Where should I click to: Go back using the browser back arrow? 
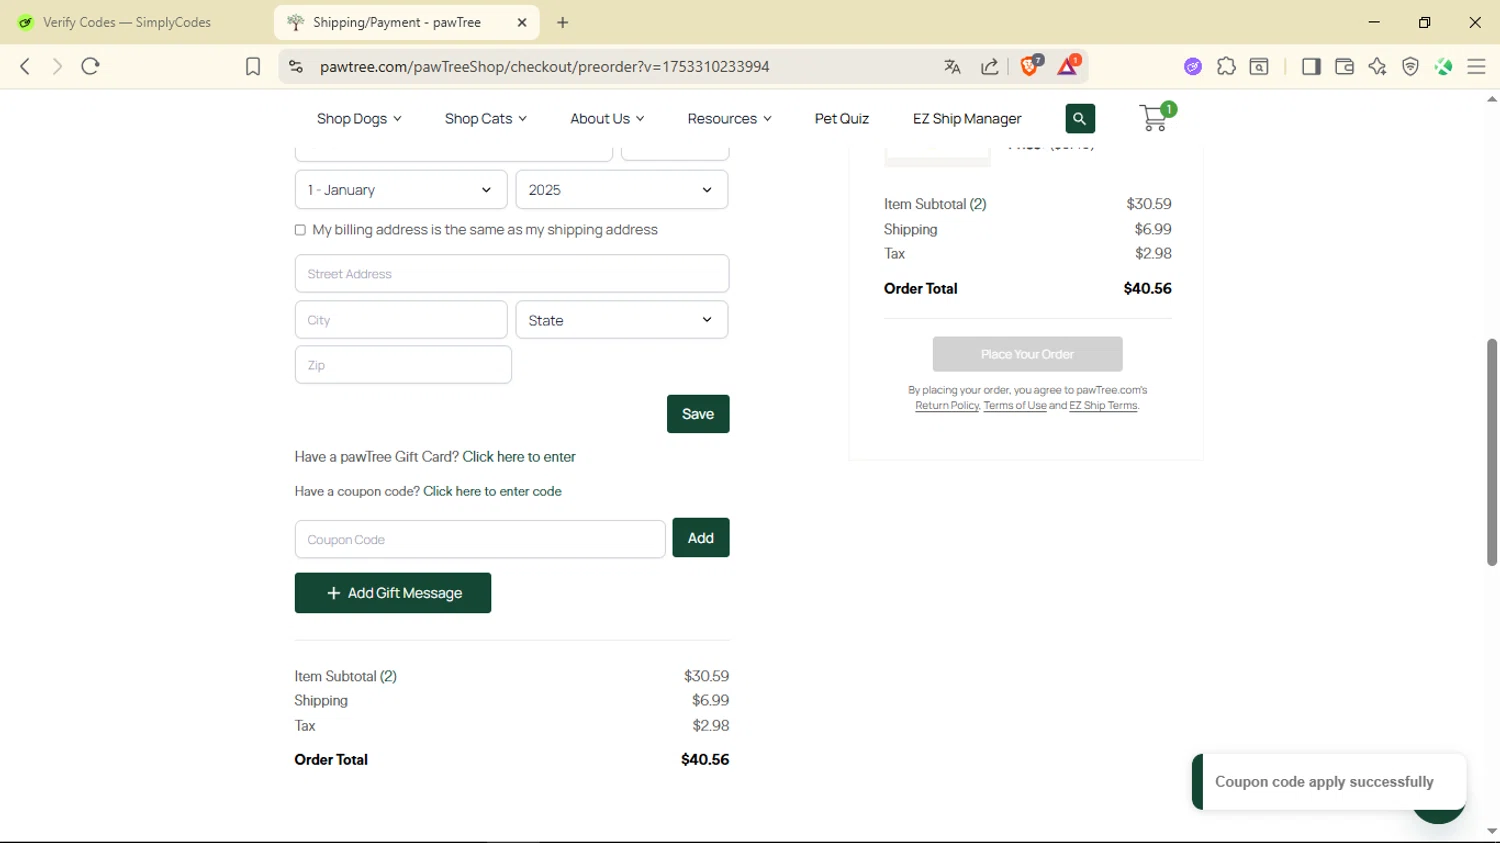[x=25, y=66]
